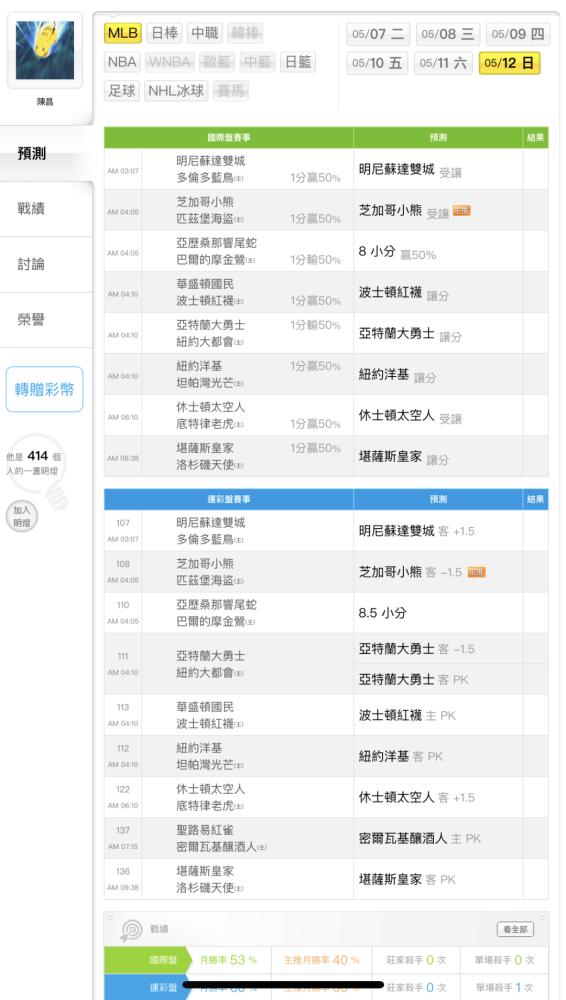
Task: Open the NBA league tab
Action: click(122, 62)
